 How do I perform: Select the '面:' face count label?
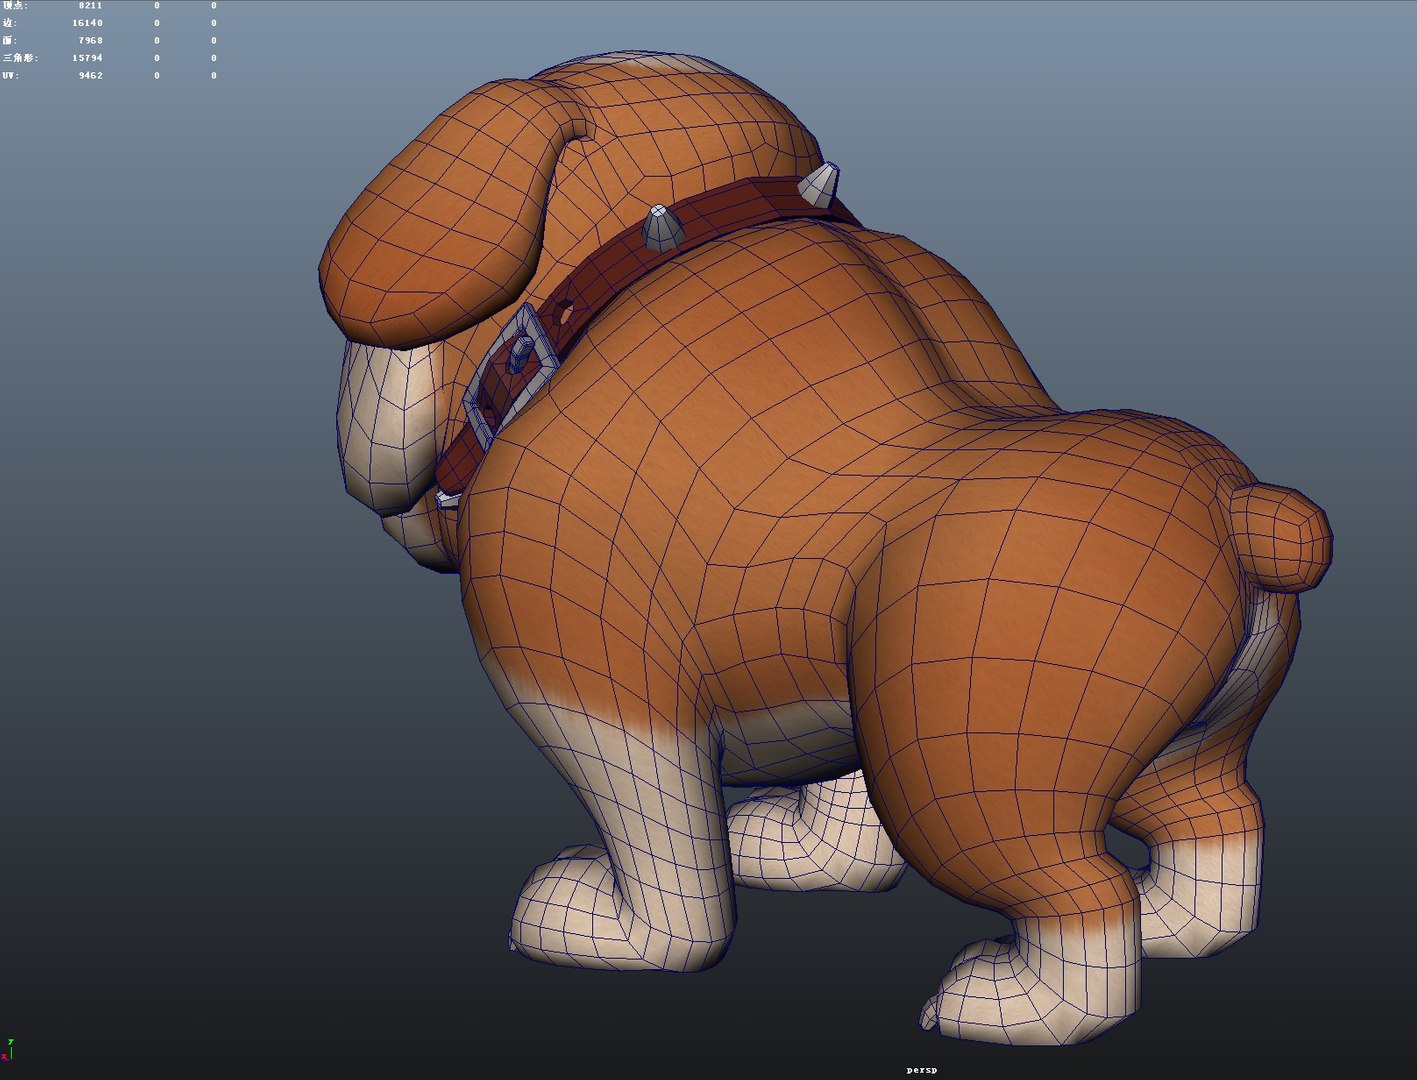(10, 41)
